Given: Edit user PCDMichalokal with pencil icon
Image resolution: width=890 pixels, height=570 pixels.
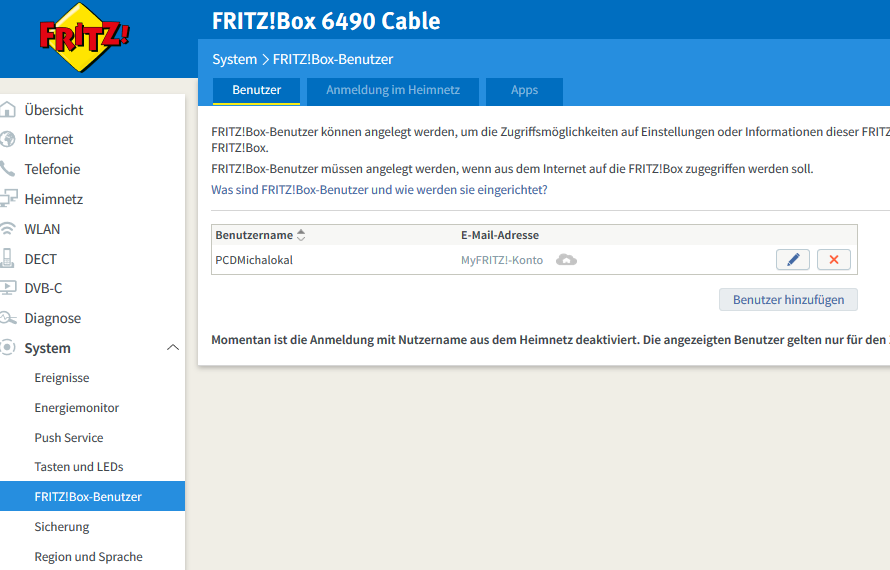Looking at the screenshot, I should 793,260.
